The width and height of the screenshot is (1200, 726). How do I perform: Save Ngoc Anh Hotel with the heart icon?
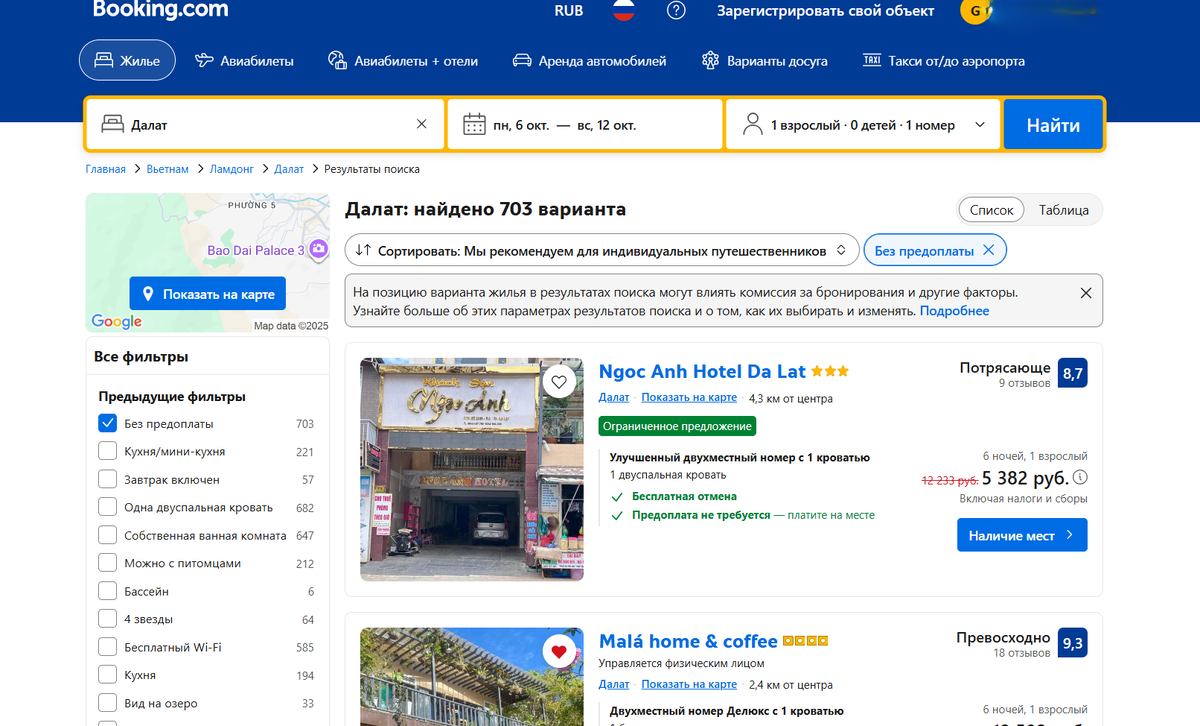pos(559,382)
